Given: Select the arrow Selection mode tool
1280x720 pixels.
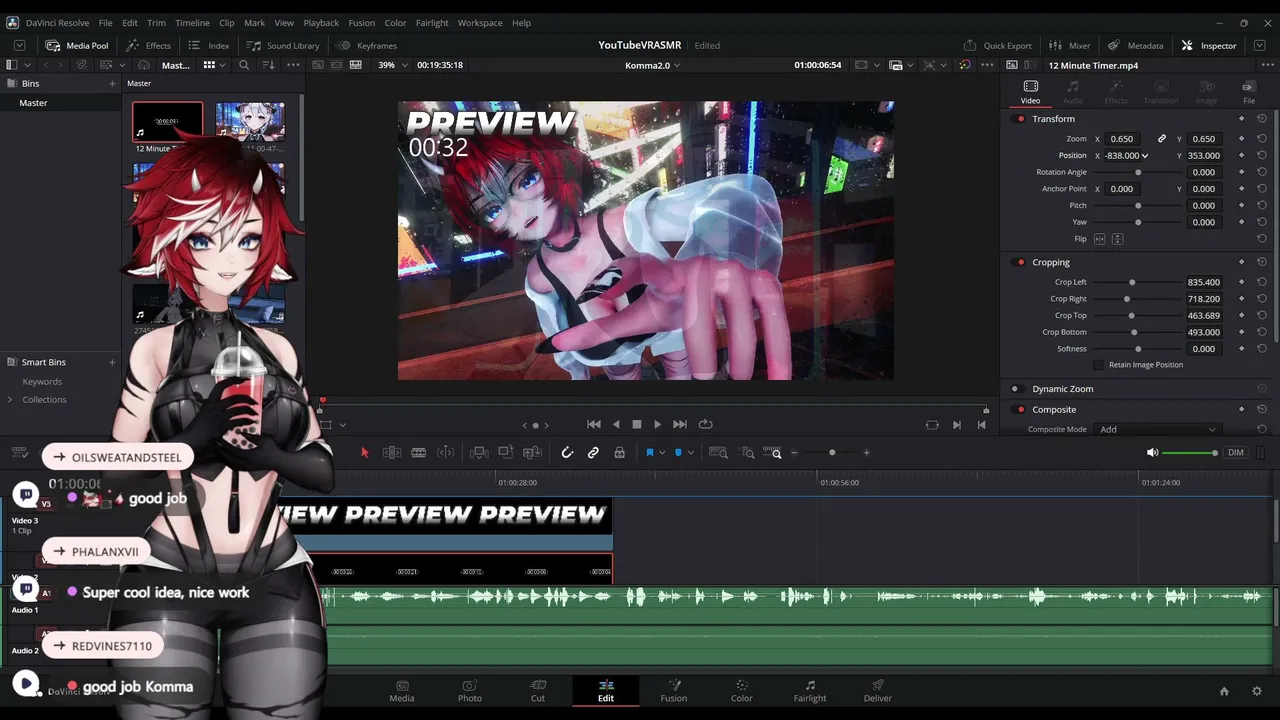Looking at the screenshot, I should click(365, 453).
